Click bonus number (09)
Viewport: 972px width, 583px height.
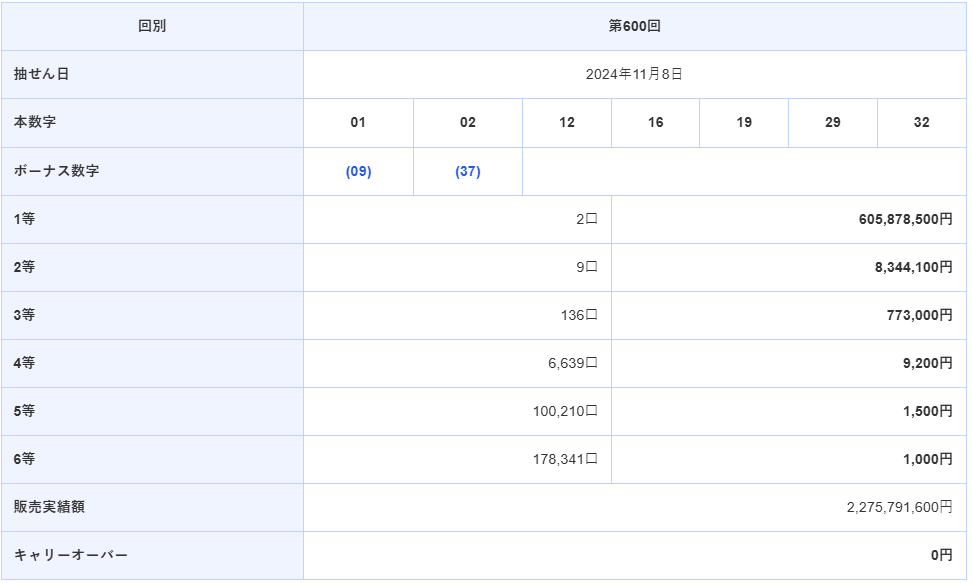tap(358, 172)
